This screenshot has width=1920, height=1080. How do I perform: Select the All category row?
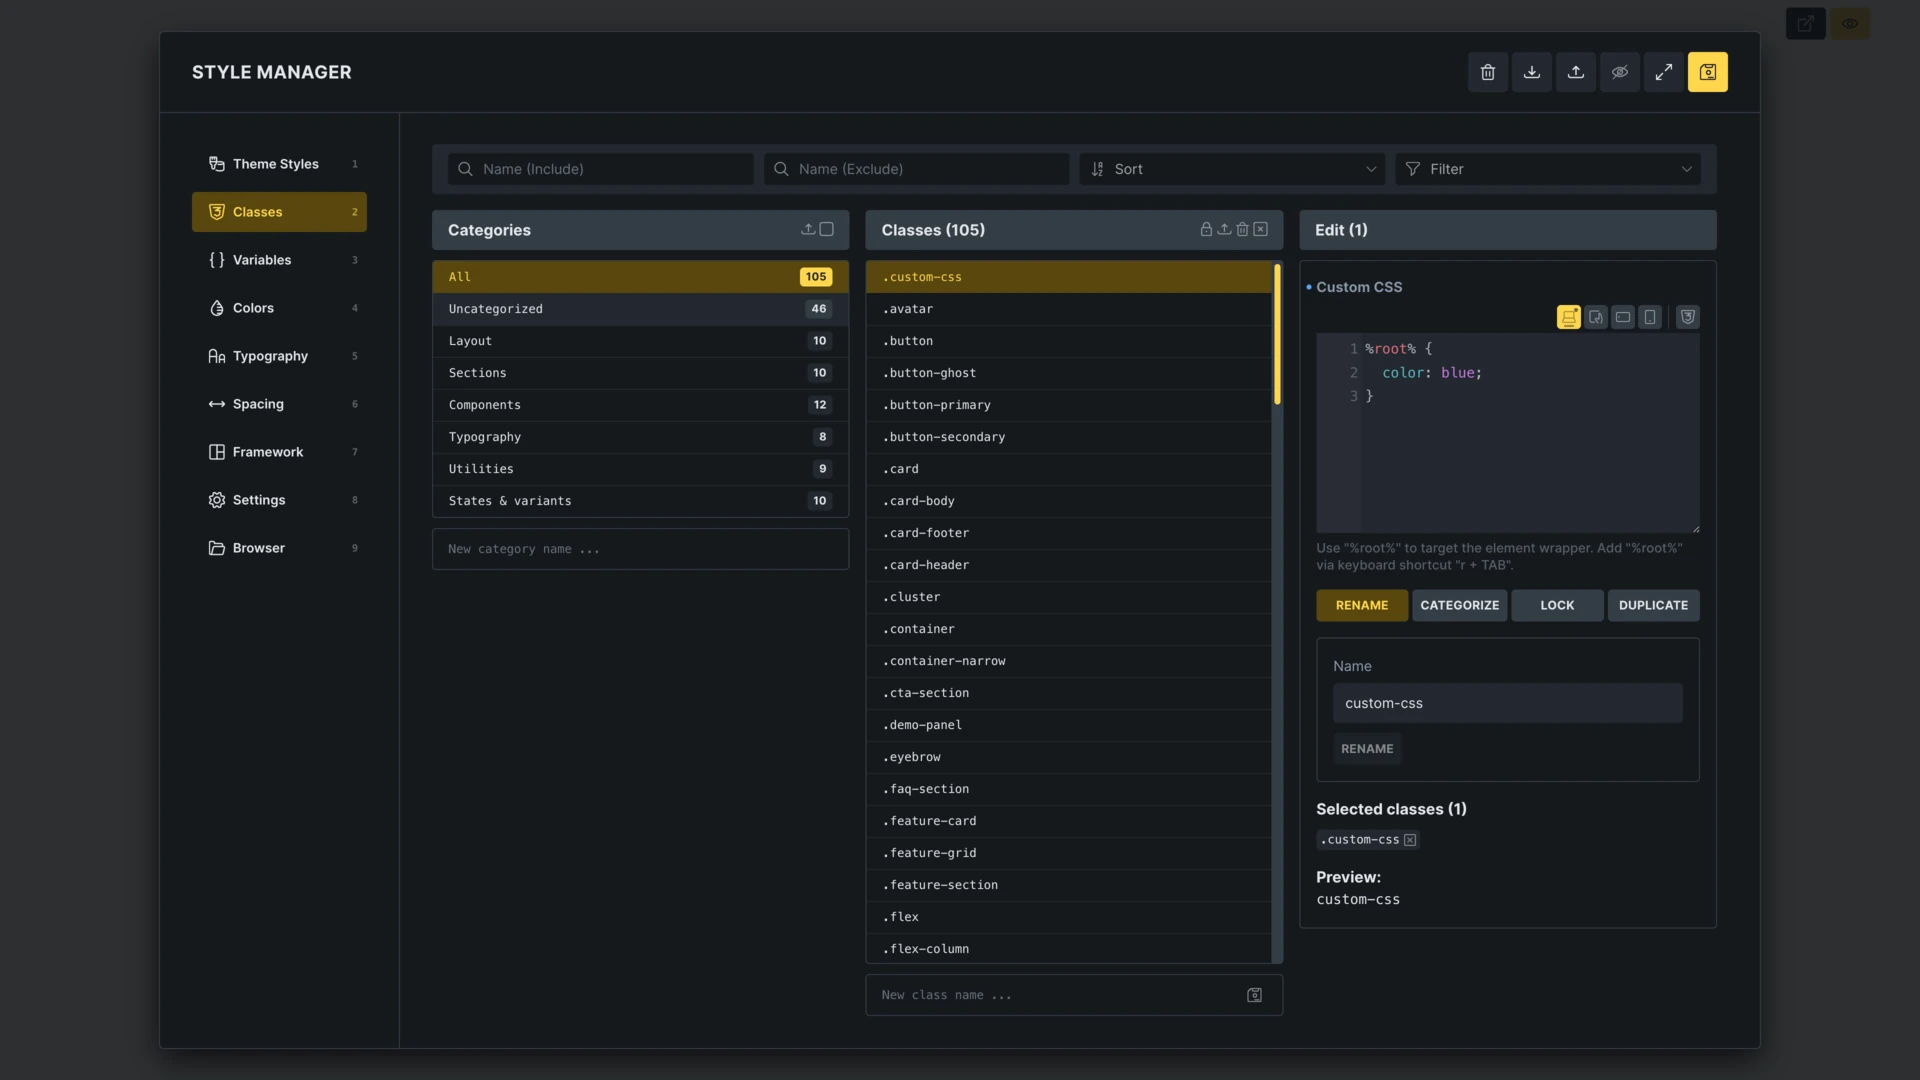point(640,277)
